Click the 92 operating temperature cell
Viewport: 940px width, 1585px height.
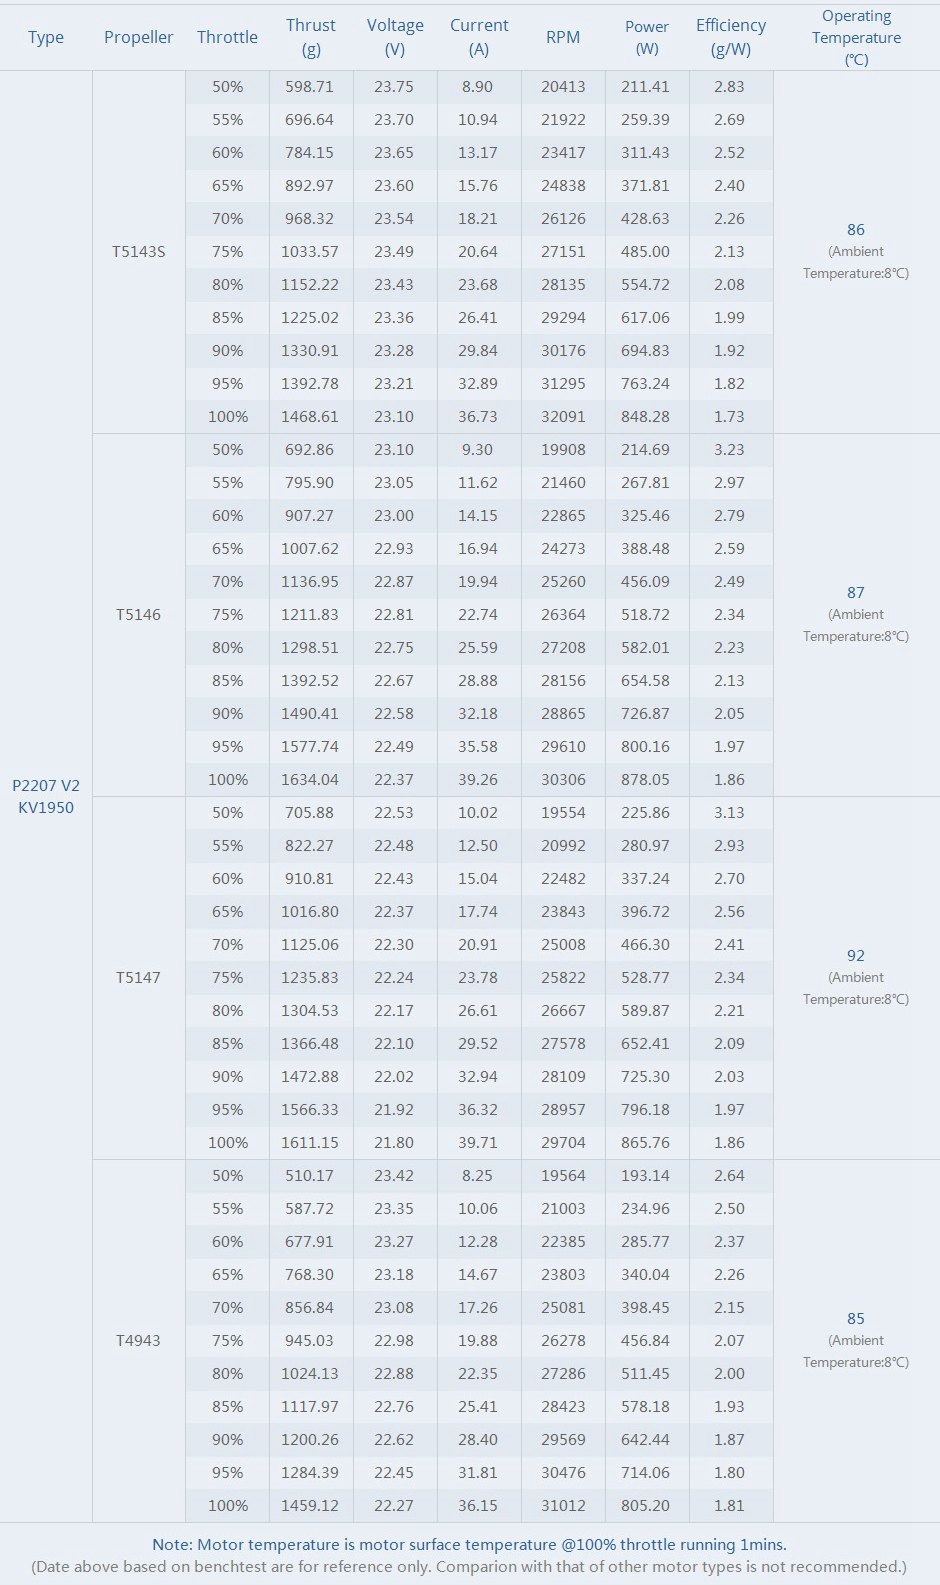[856, 956]
